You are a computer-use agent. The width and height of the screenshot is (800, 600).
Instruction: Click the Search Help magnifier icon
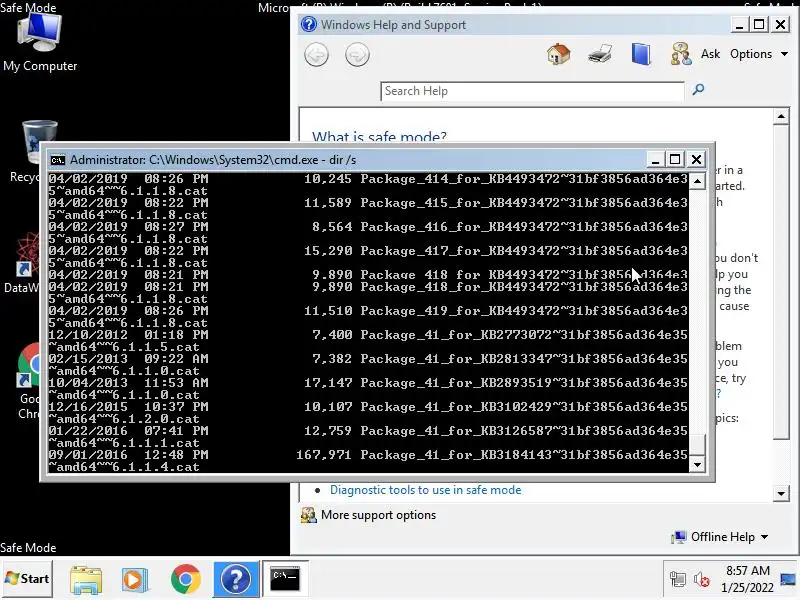point(698,90)
